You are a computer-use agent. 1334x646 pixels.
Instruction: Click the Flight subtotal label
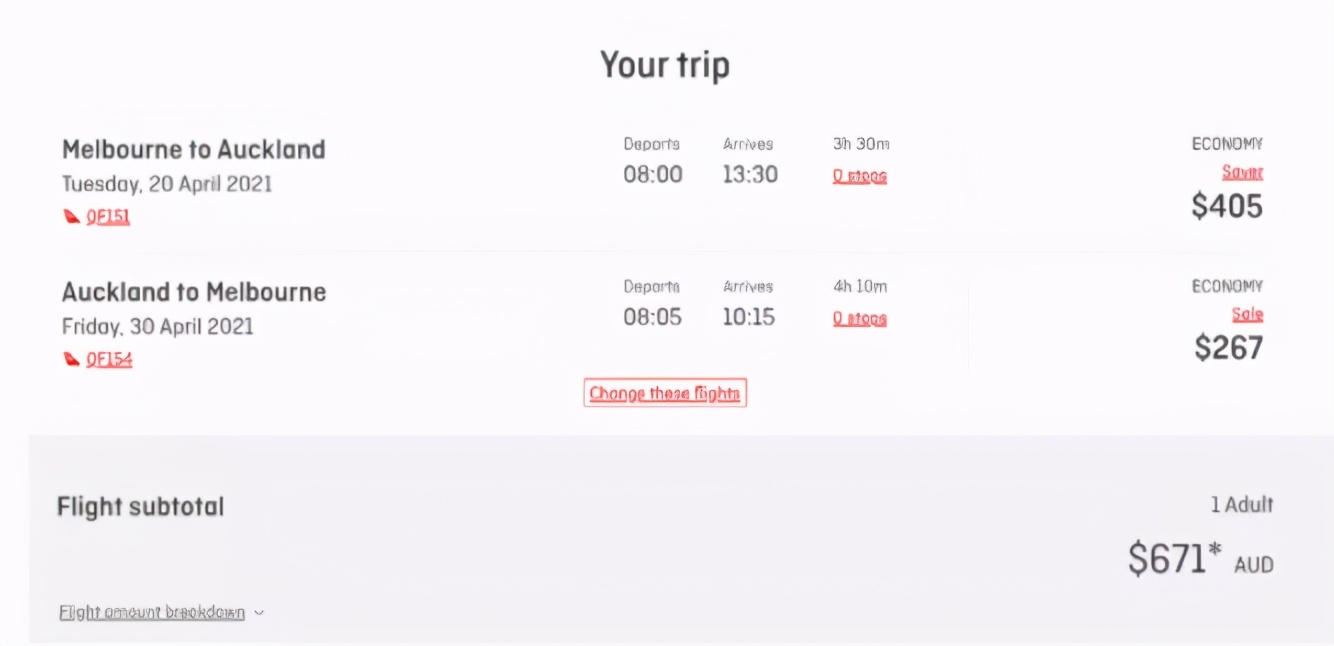[141, 507]
